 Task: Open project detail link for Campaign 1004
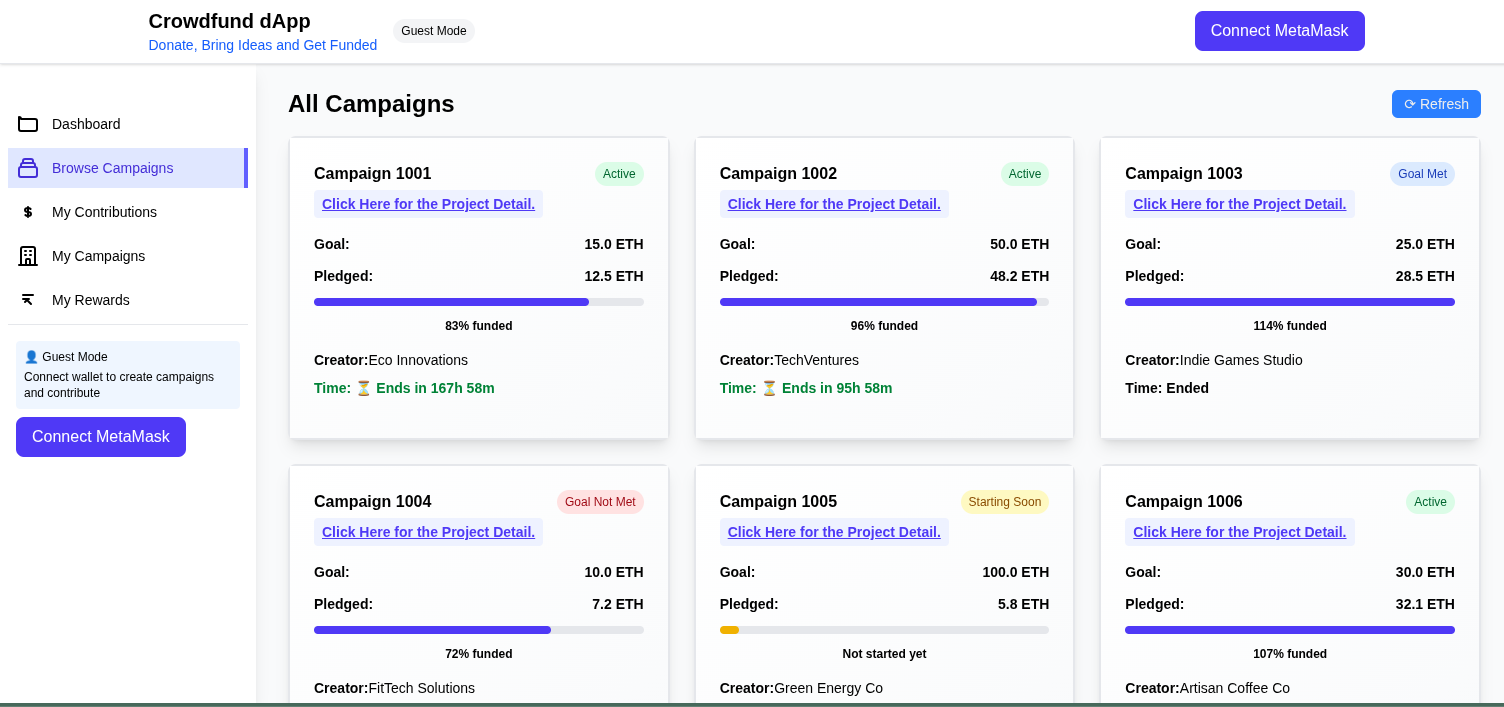(428, 532)
